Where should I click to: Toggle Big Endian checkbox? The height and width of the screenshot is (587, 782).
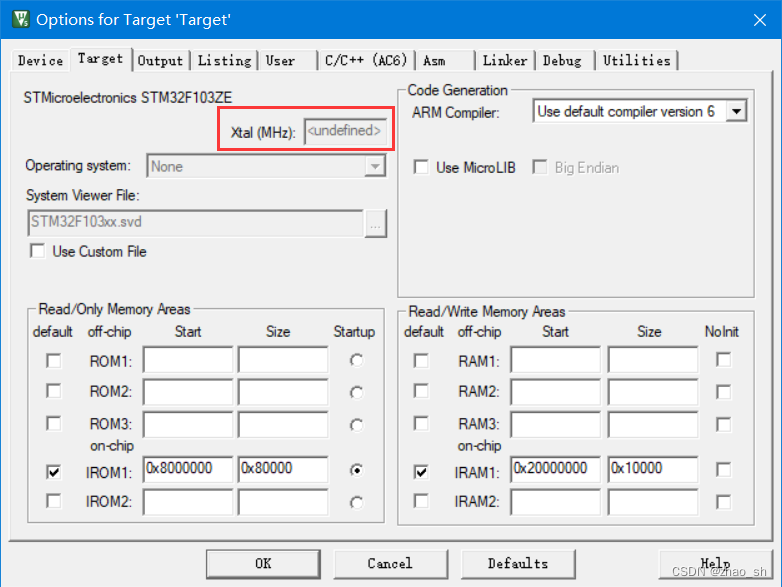(540, 167)
